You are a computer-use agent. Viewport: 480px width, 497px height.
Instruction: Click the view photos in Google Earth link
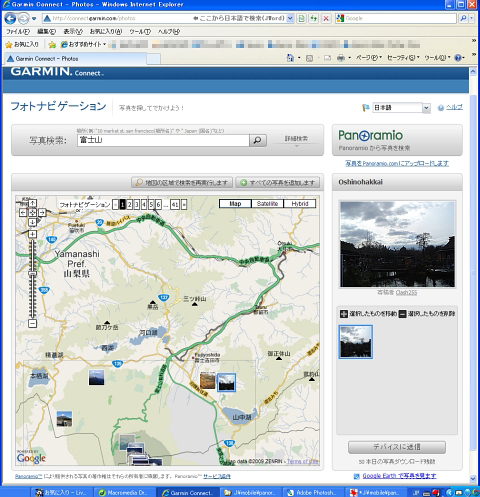(399, 476)
